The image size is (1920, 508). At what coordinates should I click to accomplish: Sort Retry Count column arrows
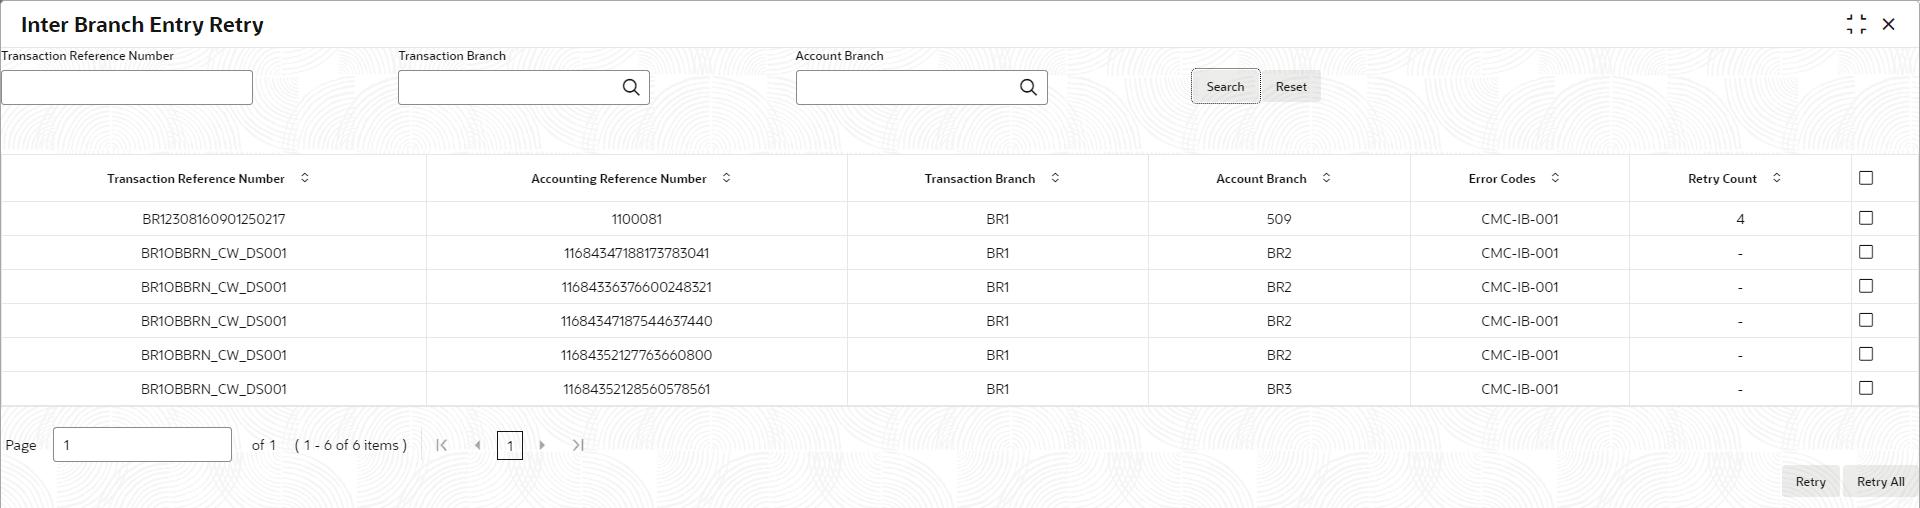[1776, 178]
